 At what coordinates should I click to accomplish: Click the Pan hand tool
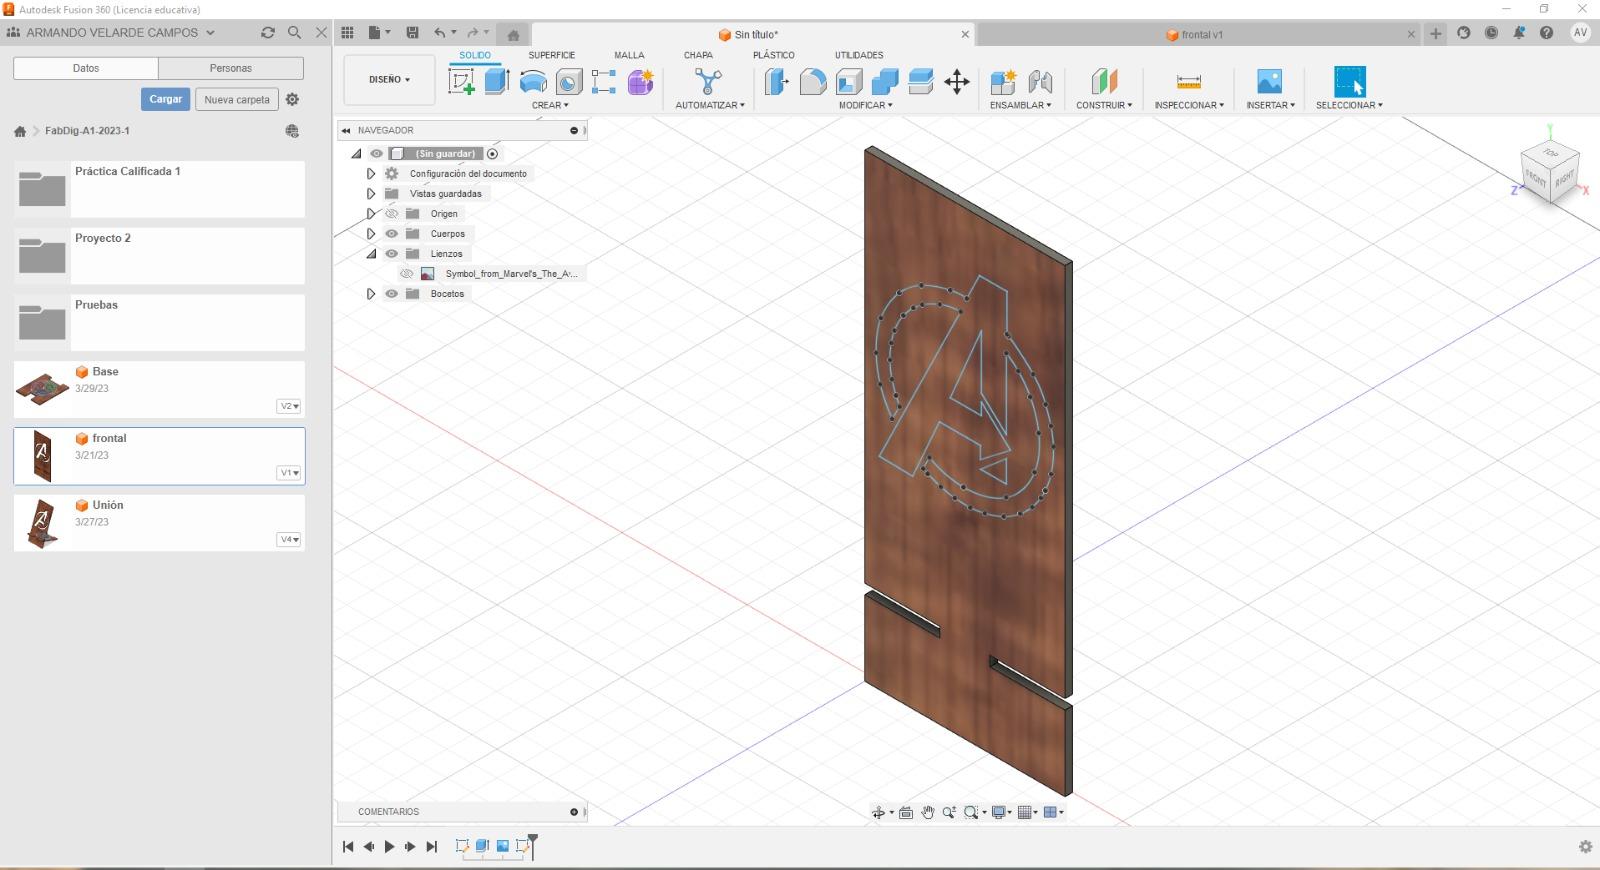click(x=927, y=813)
